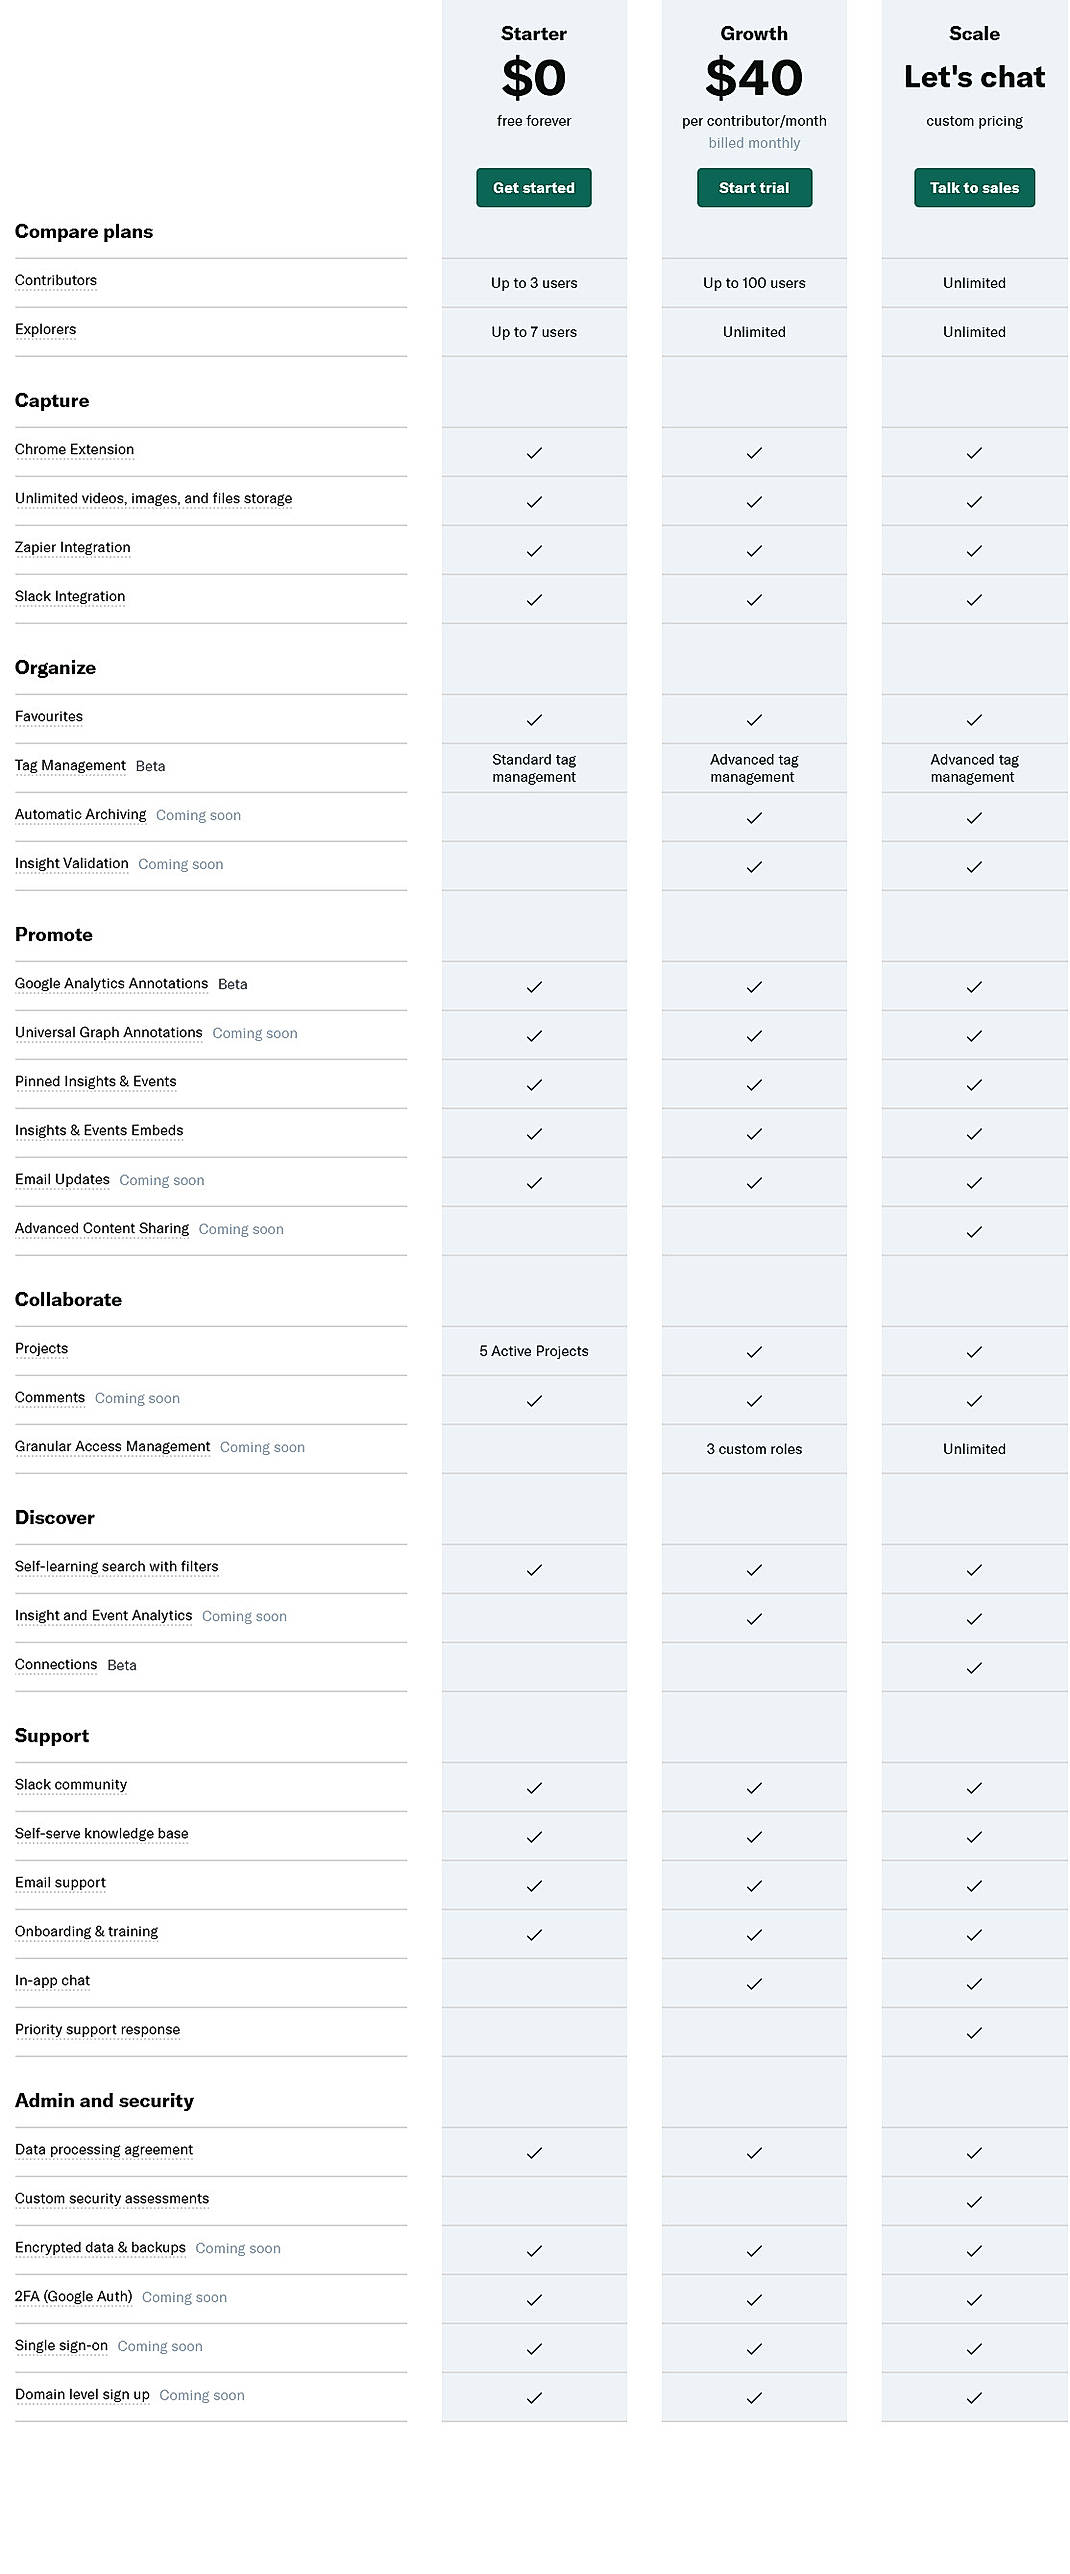Expand the Tag Management feature description
Image resolution: width=1070 pixels, height=2574 pixels.
(70, 765)
